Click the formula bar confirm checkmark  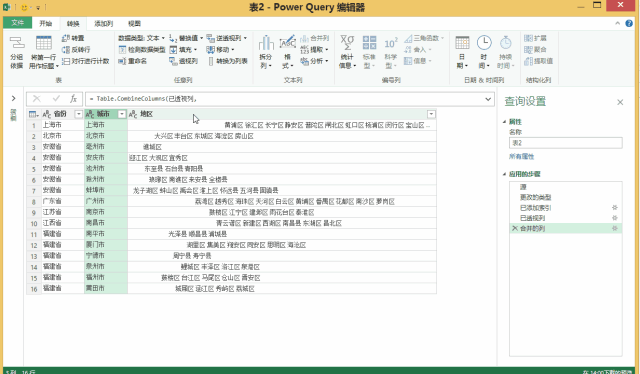tap(56, 98)
